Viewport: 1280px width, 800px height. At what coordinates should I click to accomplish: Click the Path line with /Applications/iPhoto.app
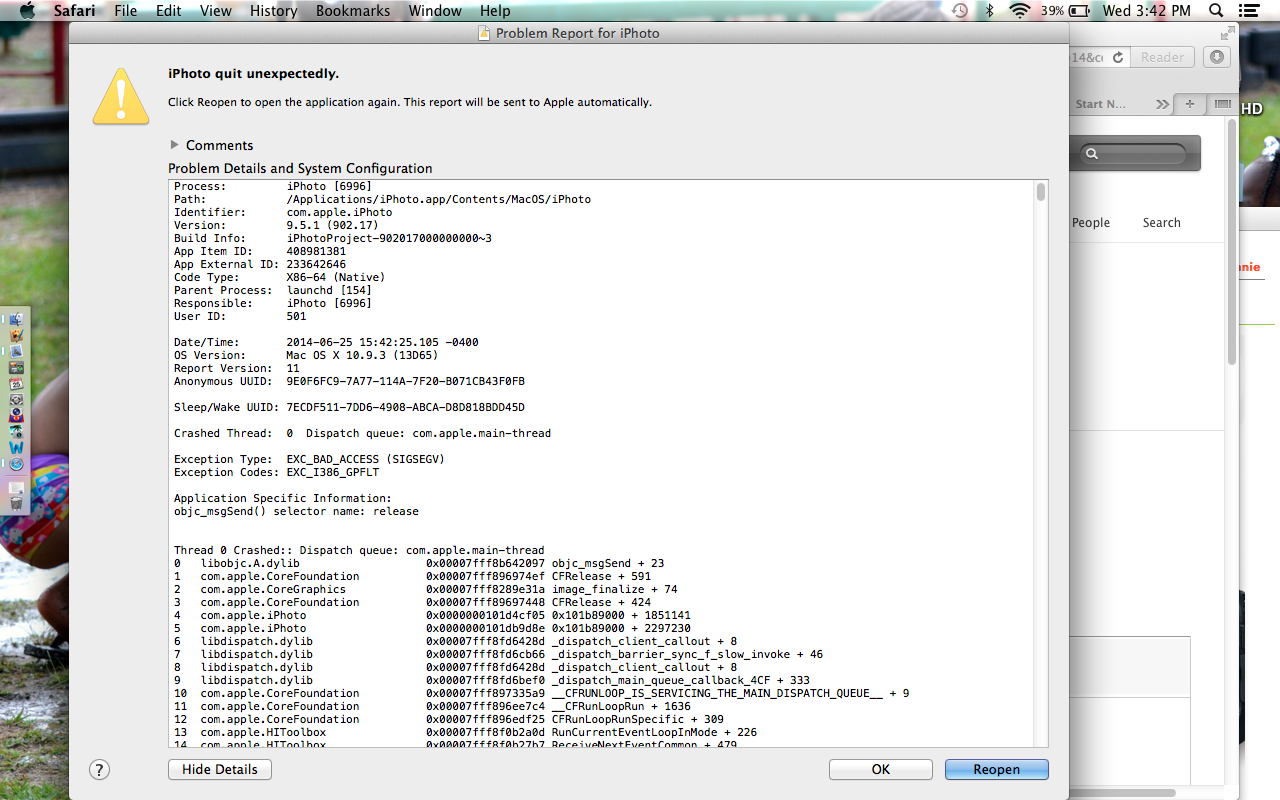[x=382, y=199]
